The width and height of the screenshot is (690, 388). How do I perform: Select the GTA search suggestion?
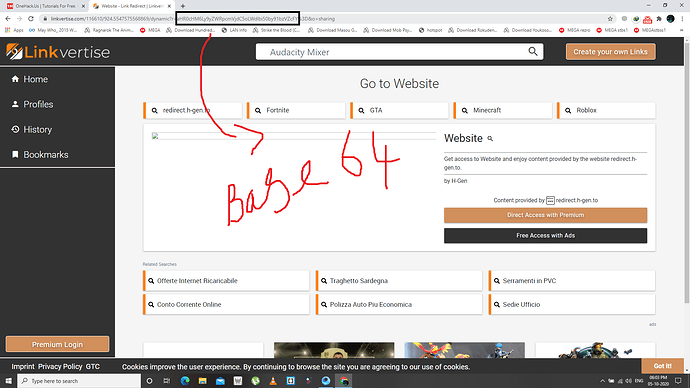400,110
